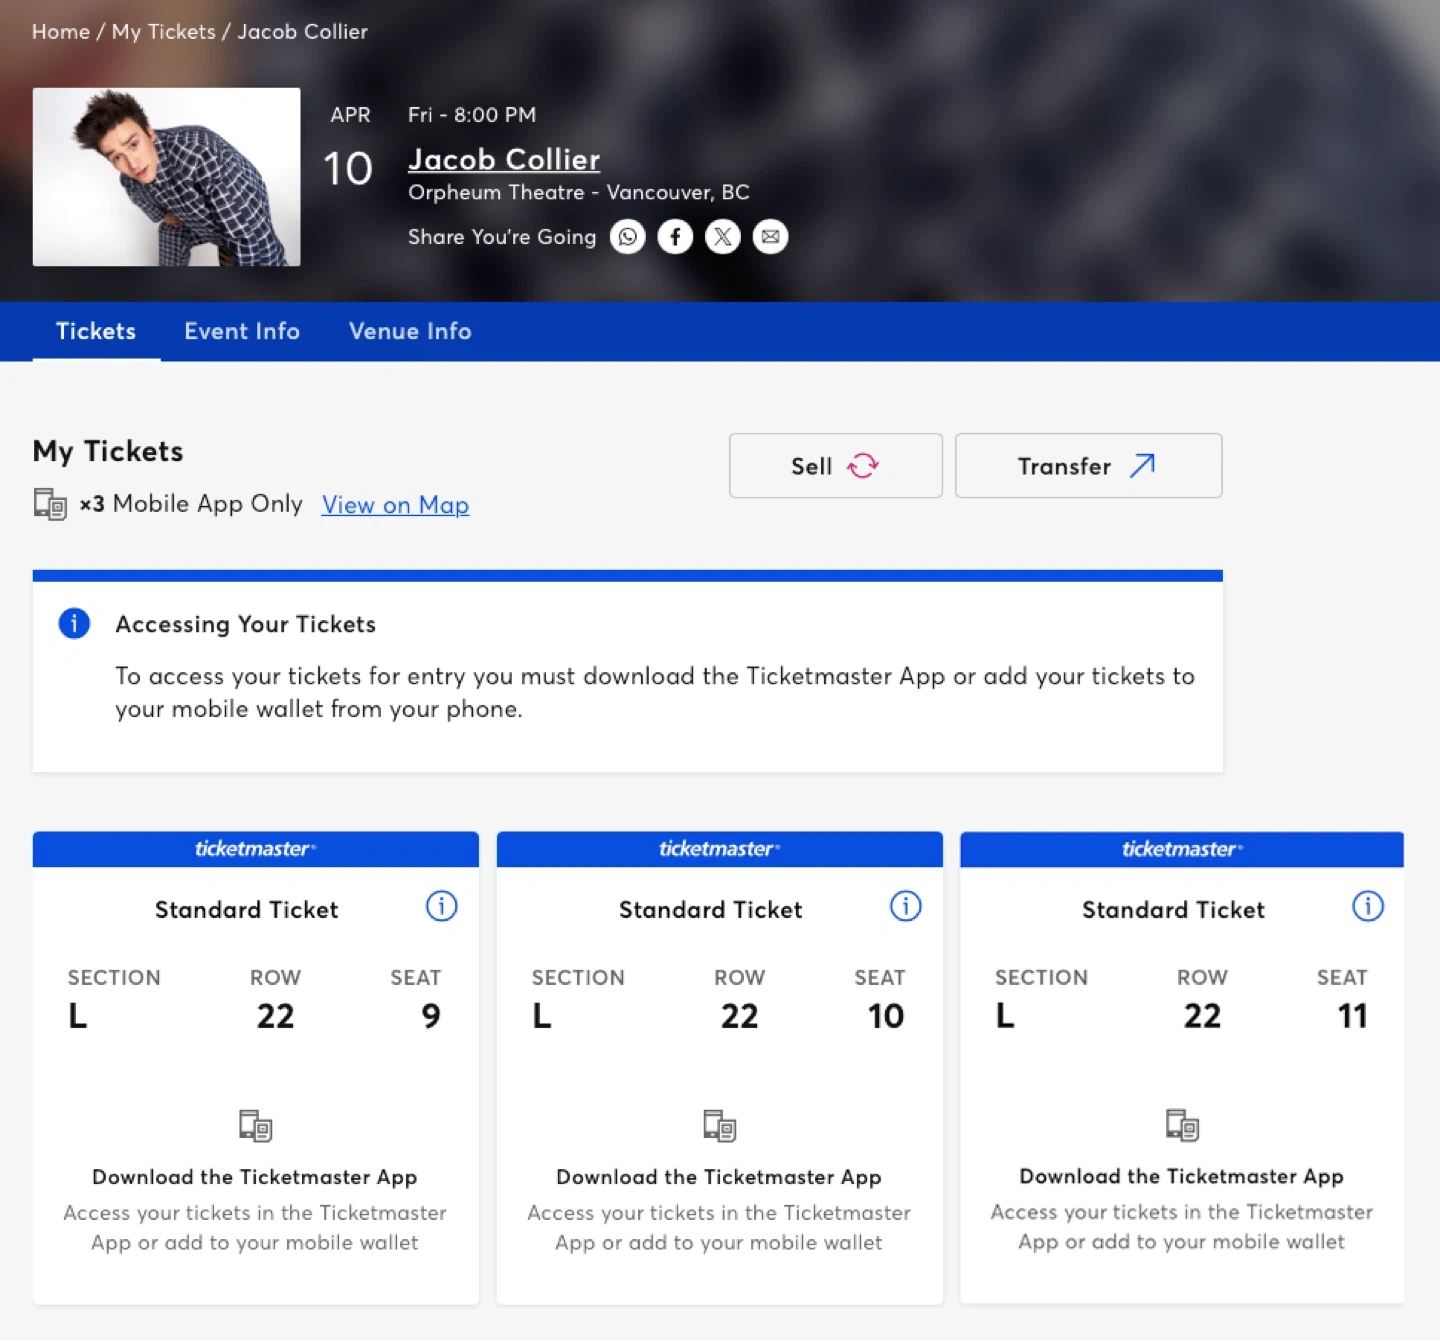
Task: Switch to the Tickets tab
Action: coord(96,331)
